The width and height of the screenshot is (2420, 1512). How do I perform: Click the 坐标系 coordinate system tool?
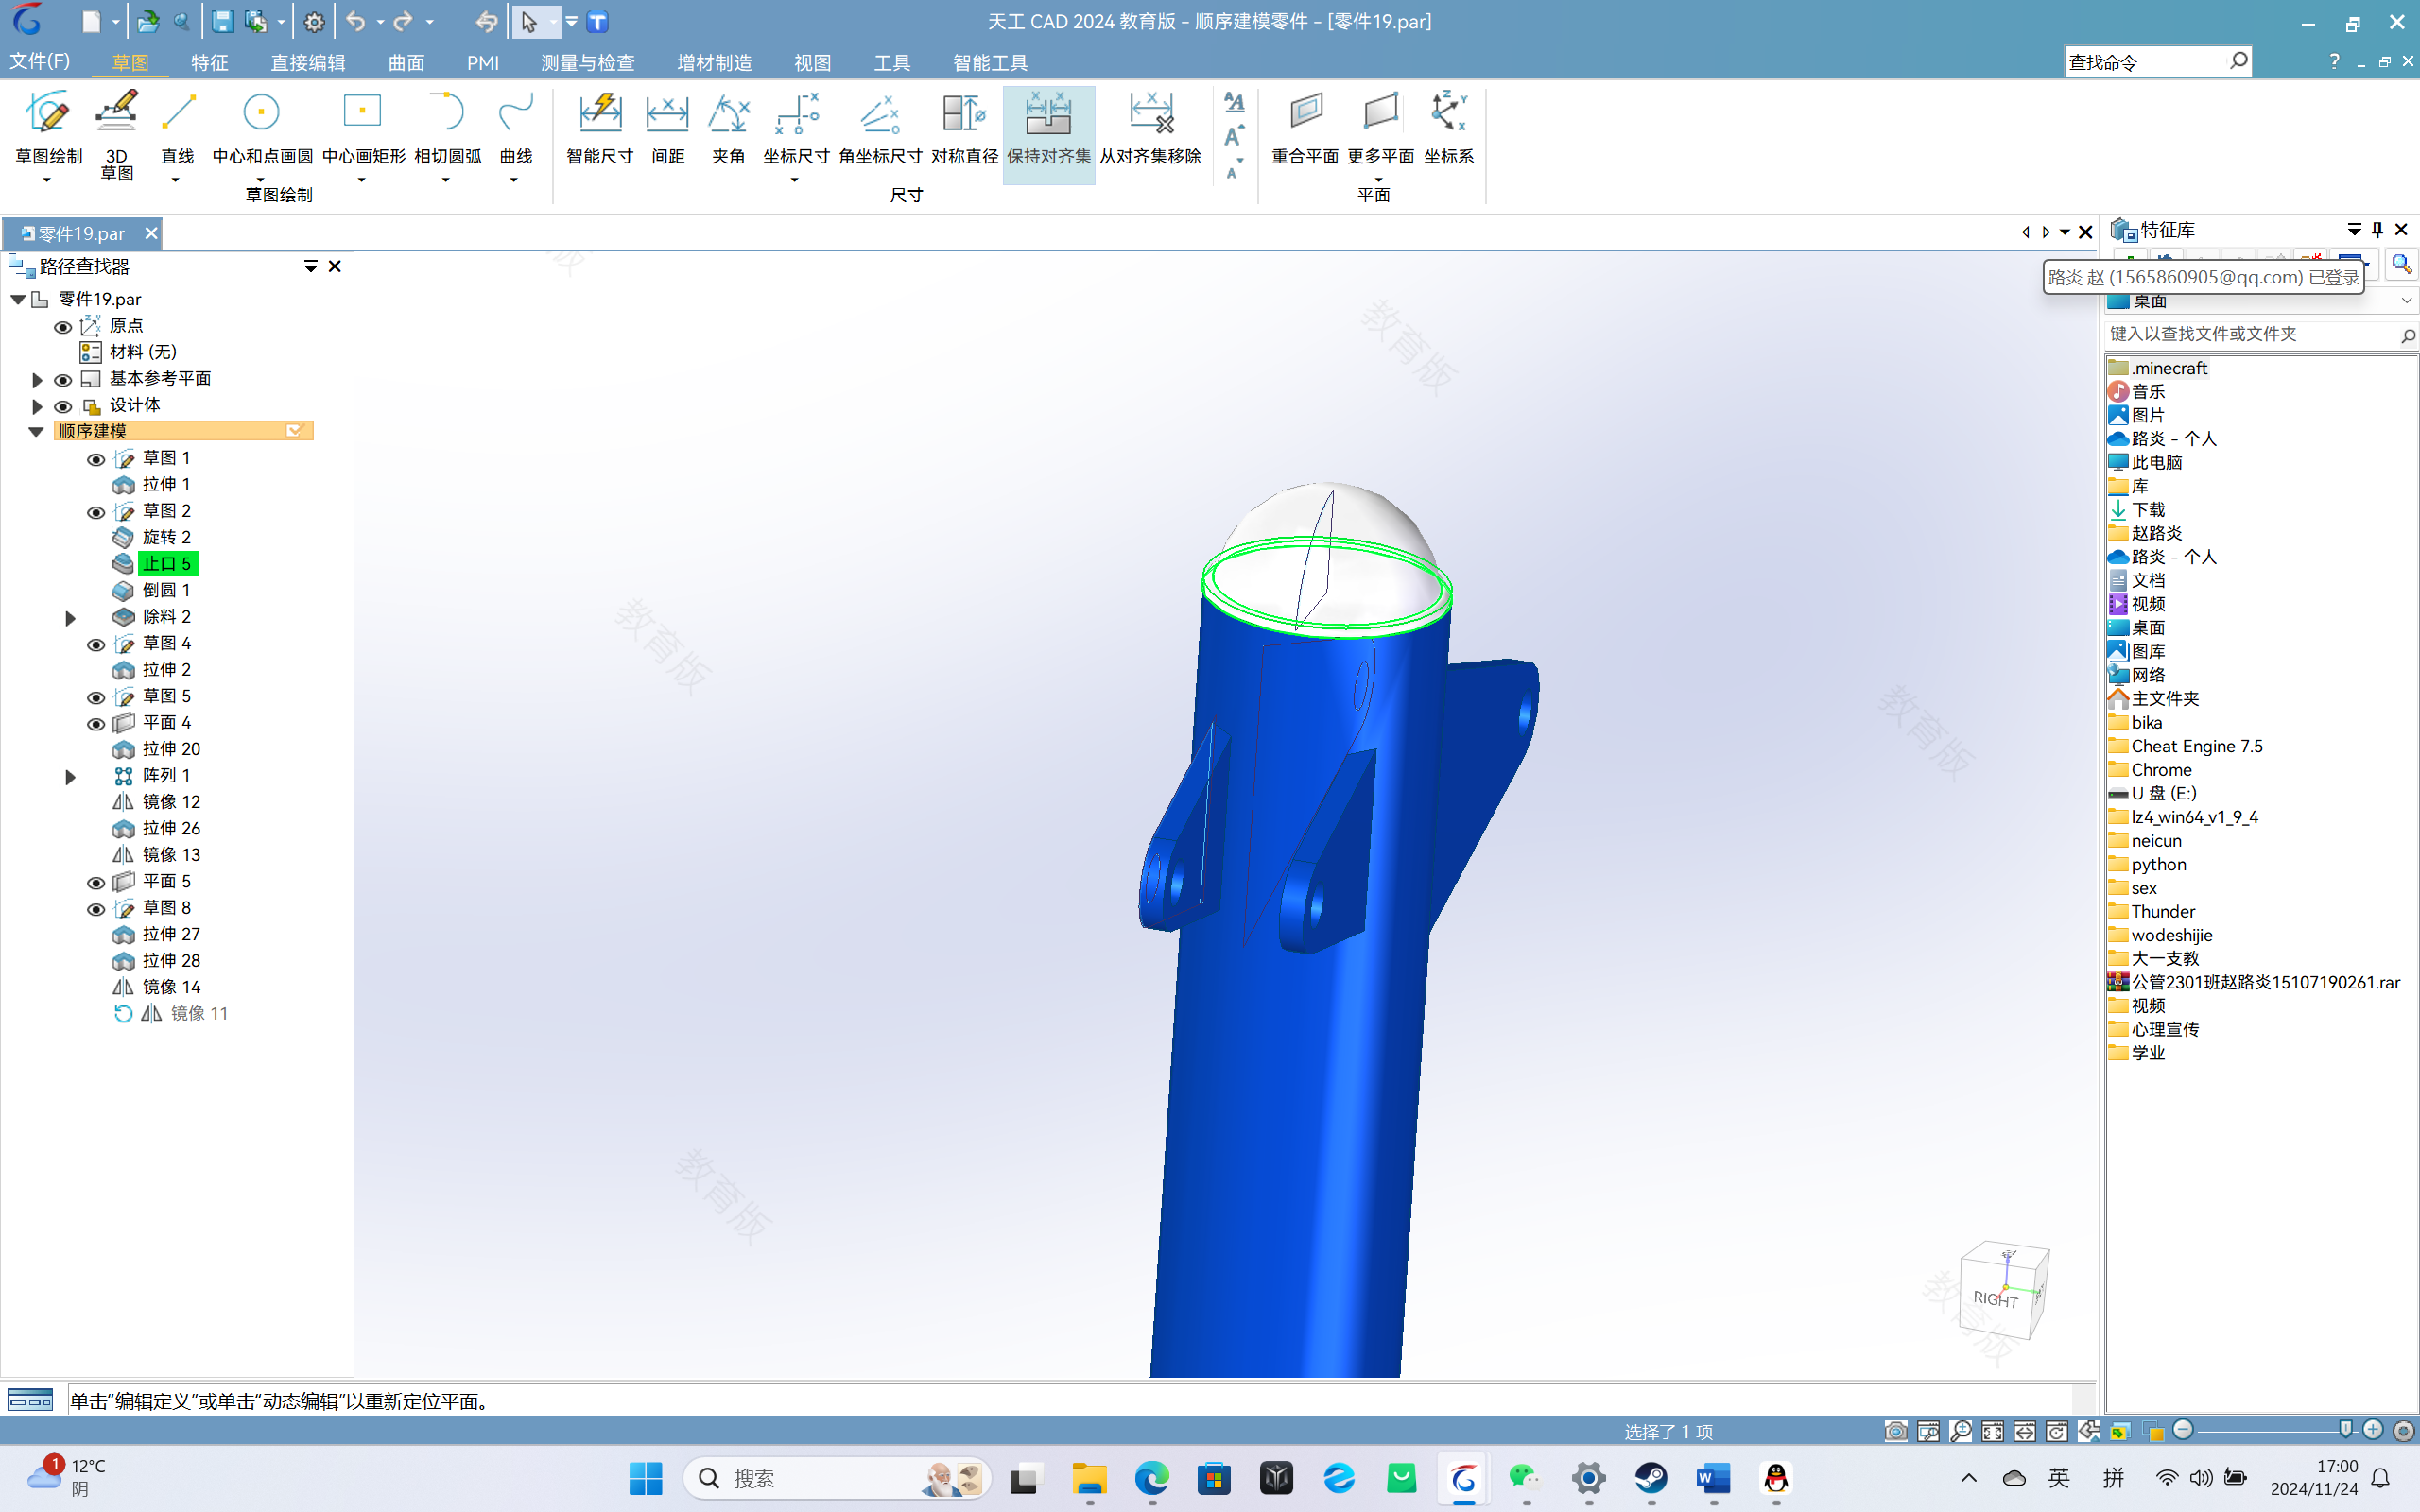(1448, 128)
